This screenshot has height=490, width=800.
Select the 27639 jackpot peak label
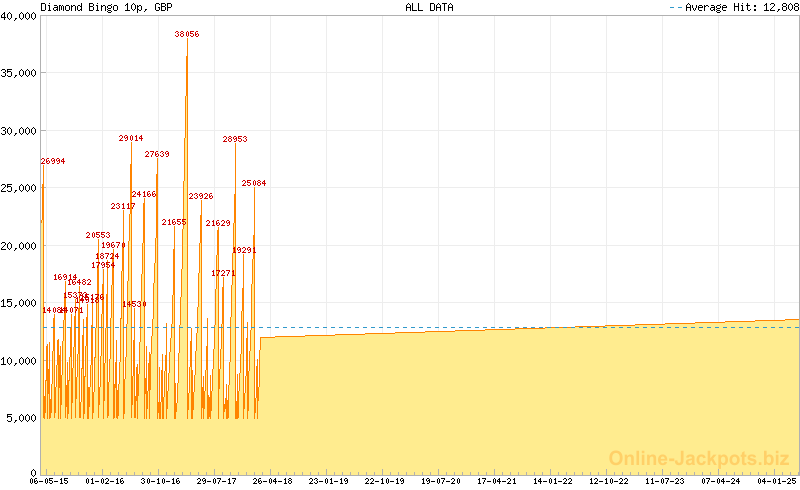(x=157, y=154)
